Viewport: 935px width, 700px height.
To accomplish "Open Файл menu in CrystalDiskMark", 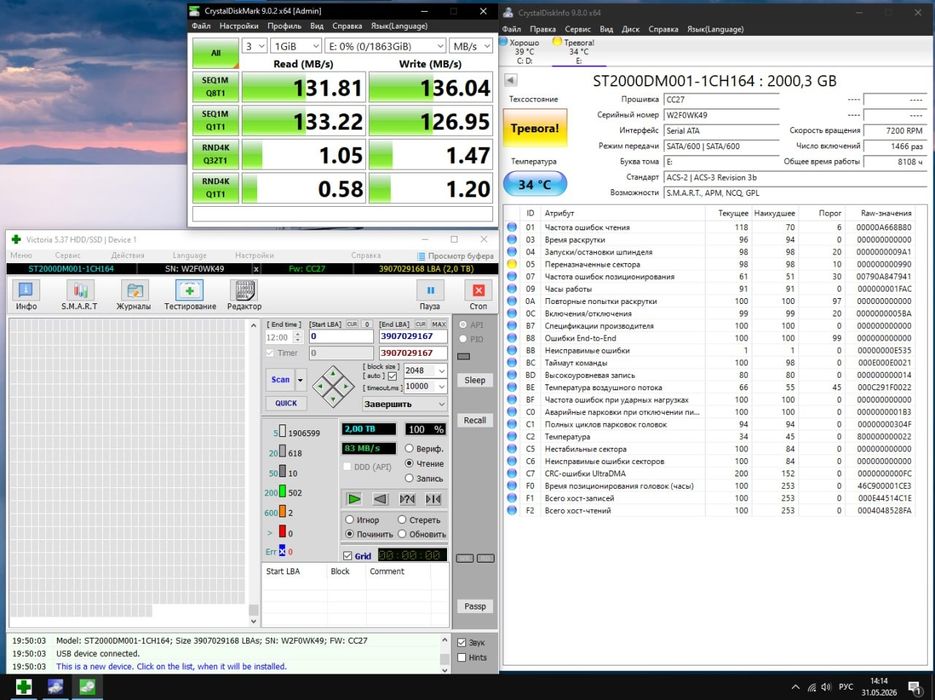I will 201,26.
